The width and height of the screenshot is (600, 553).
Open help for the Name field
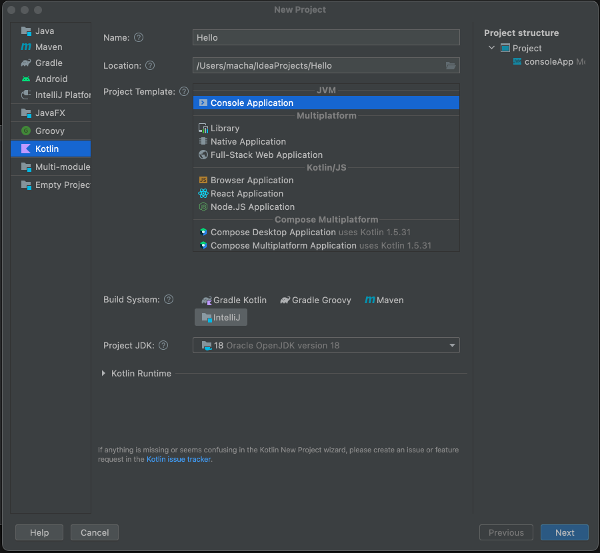point(139,38)
